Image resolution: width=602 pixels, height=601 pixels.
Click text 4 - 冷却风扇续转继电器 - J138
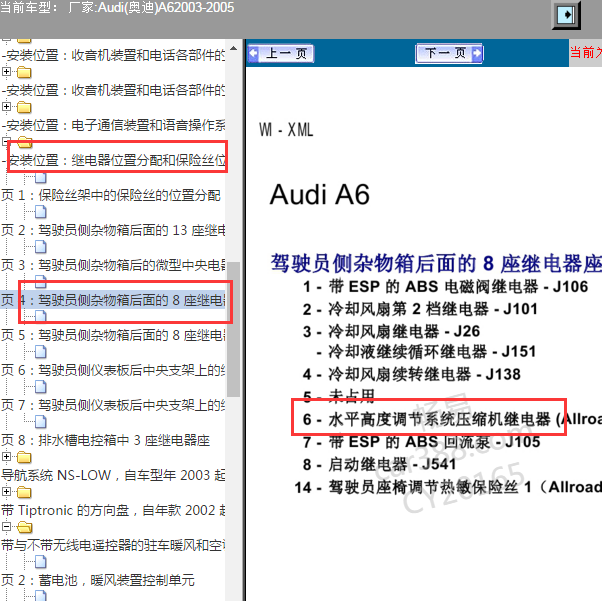pos(412,374)
